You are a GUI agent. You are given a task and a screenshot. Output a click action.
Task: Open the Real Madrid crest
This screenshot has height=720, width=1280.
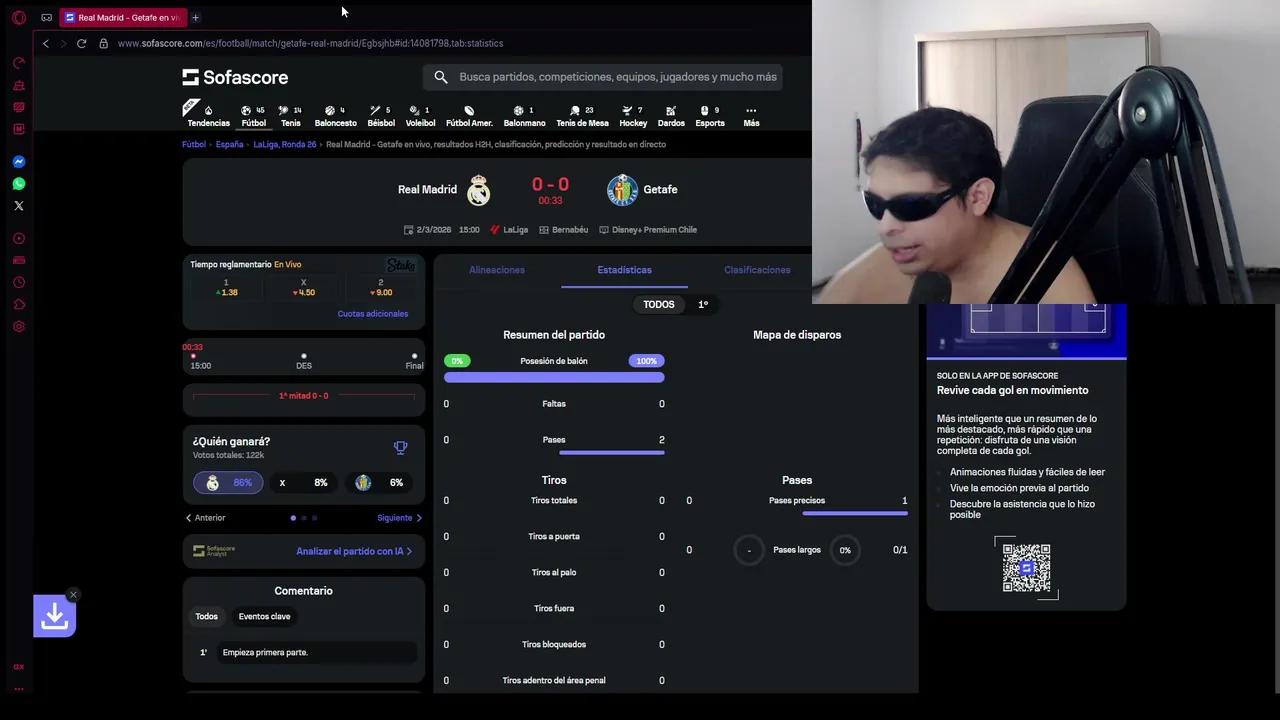pyautogui.click(x=479, y=190)
